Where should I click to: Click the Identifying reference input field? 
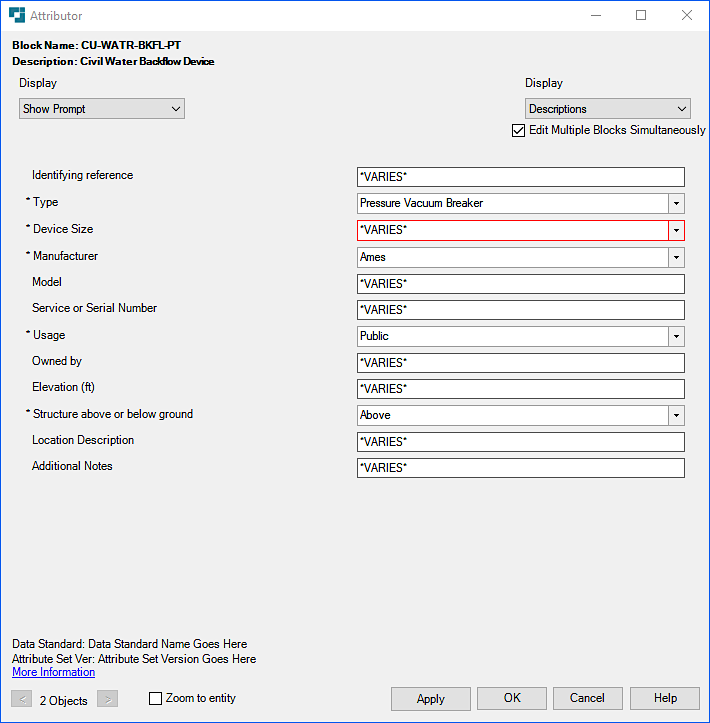pyautogui.click(x=520, y=177)
